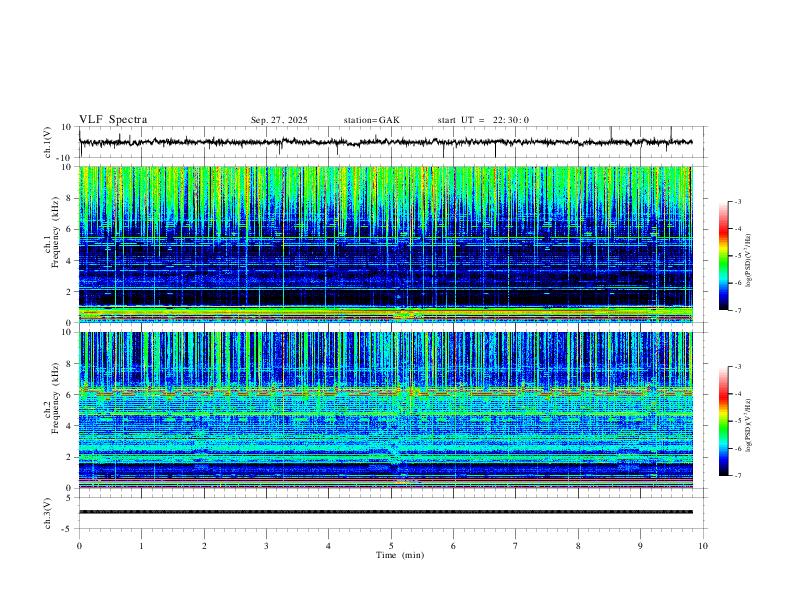792x612 pixels.
Task: Click time axis tick label '0'
Action: [x=79, y=546]
